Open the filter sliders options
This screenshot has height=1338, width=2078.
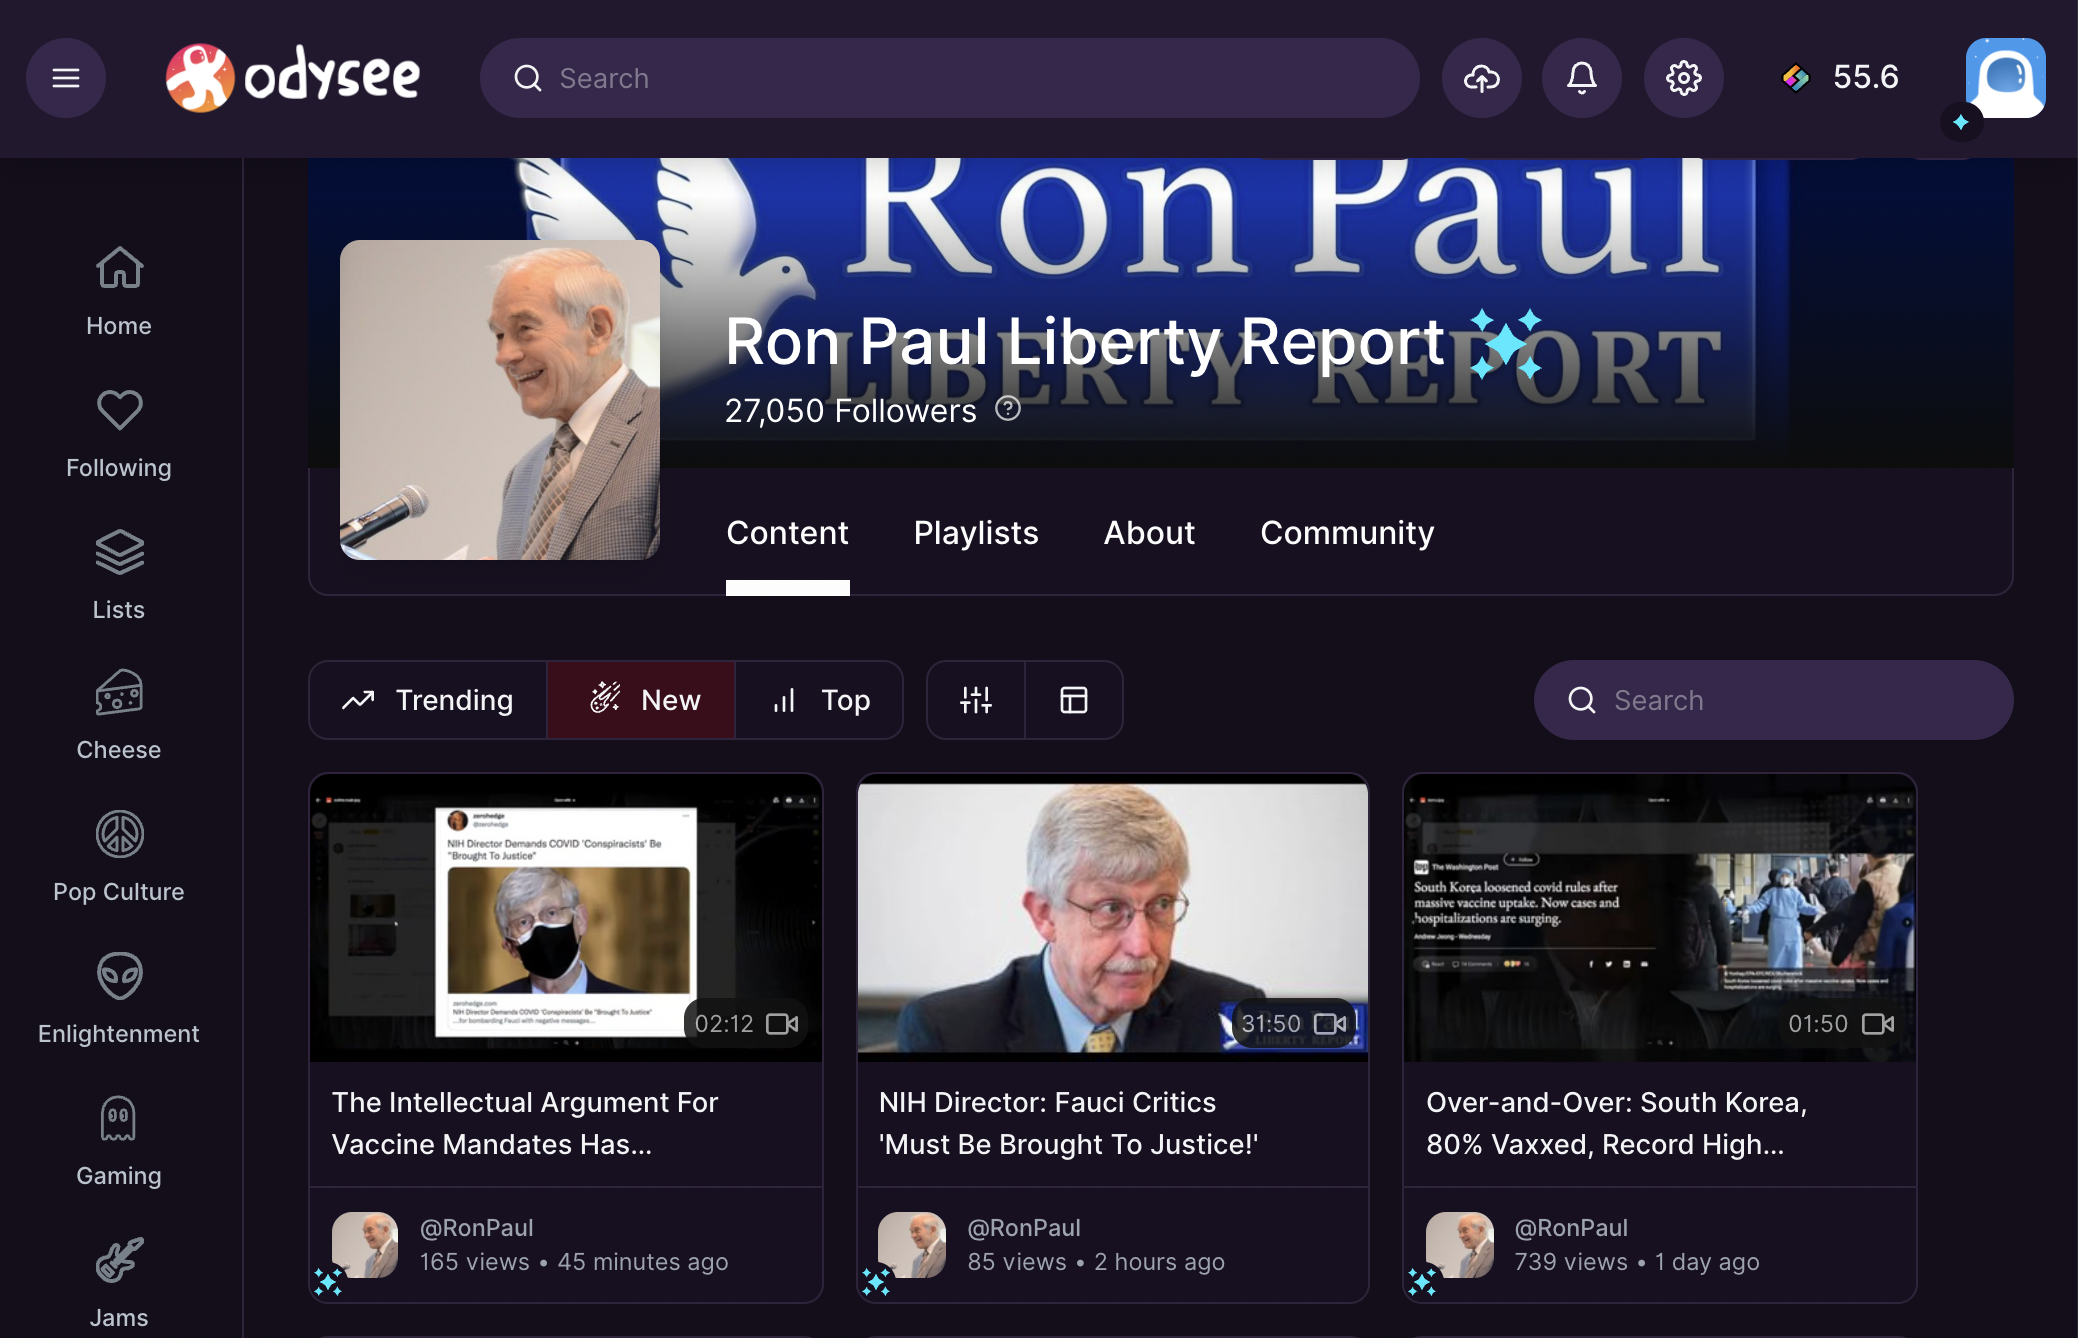click(x=976, y=700)
